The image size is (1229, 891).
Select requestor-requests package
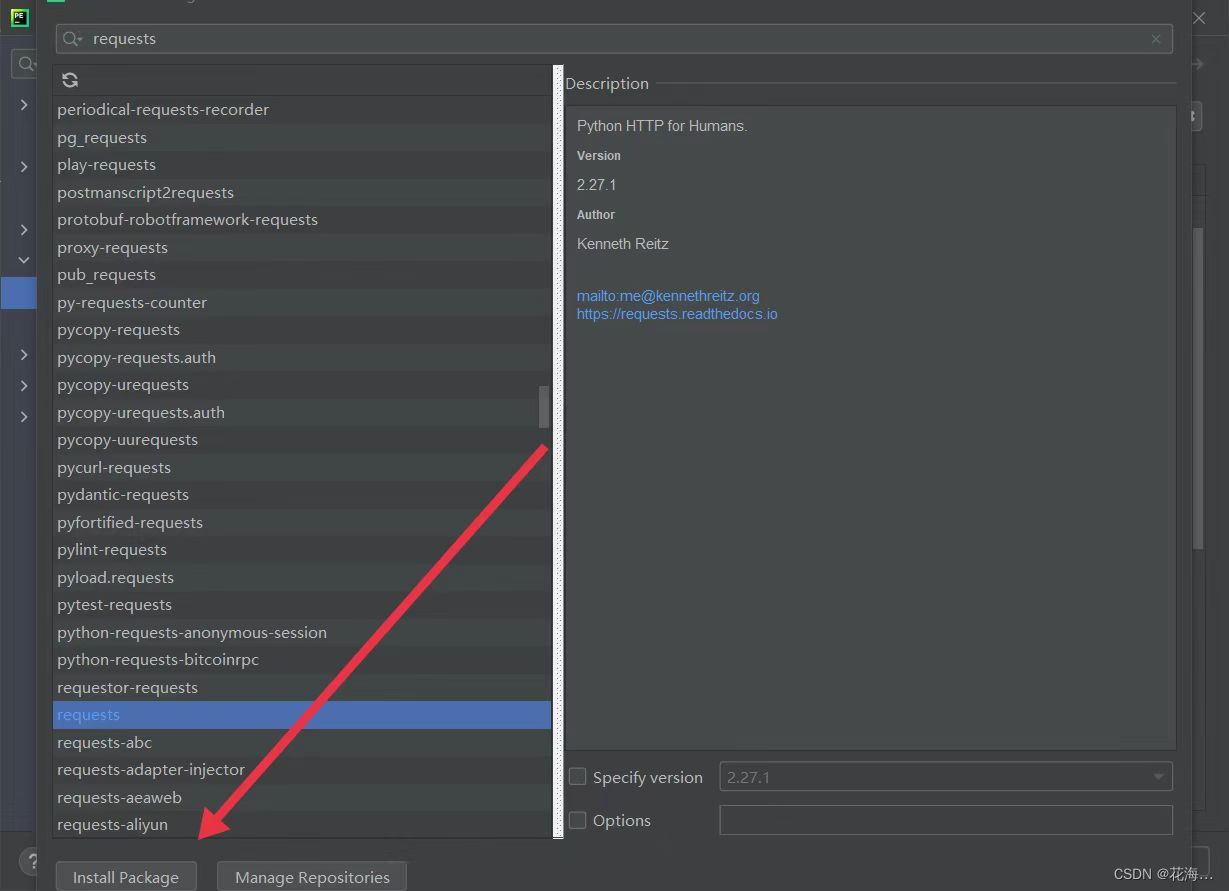tap(302, 688)
